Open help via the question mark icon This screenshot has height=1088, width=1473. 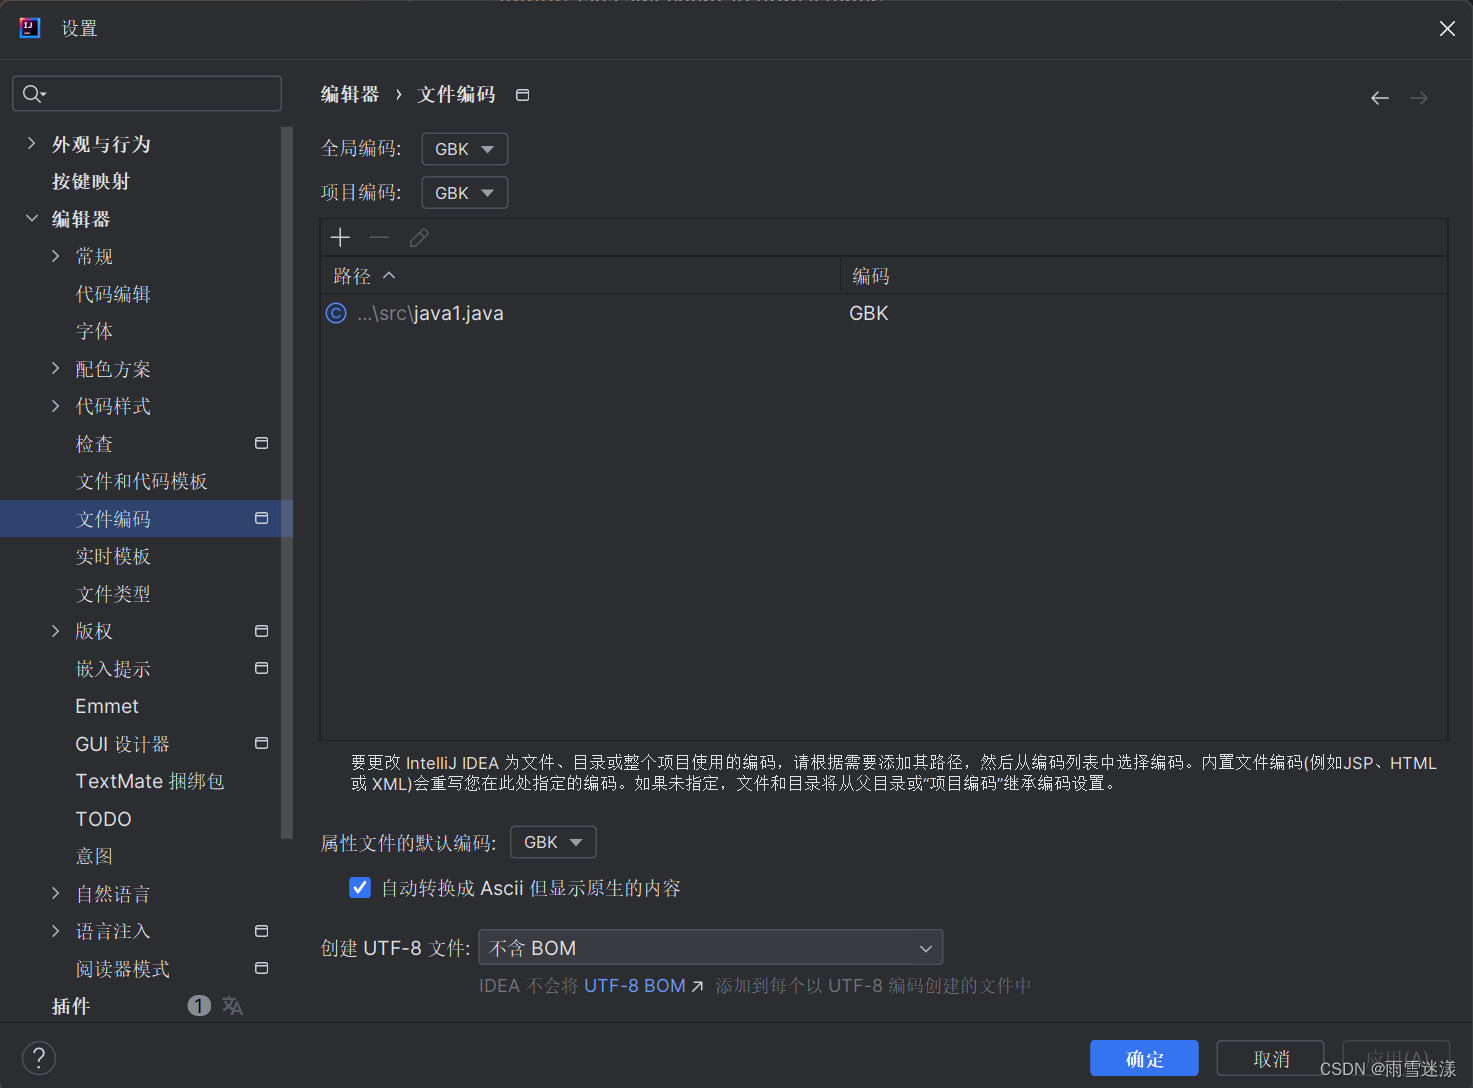coord(38,1057)
